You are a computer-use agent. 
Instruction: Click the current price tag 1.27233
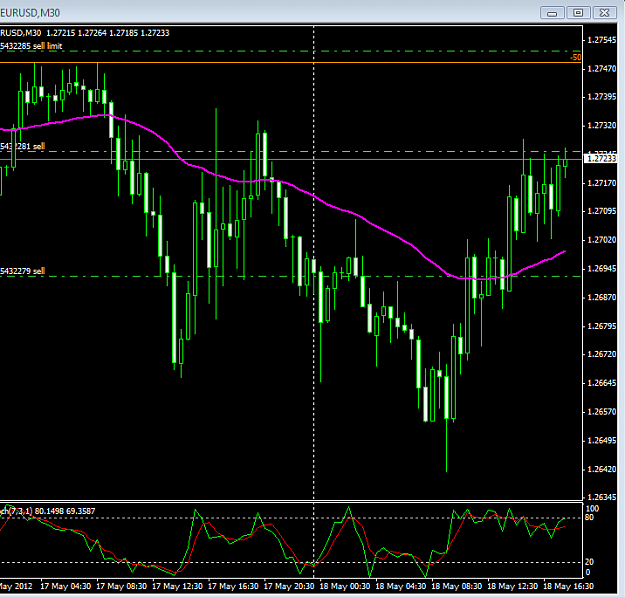(x=600, y=159)
